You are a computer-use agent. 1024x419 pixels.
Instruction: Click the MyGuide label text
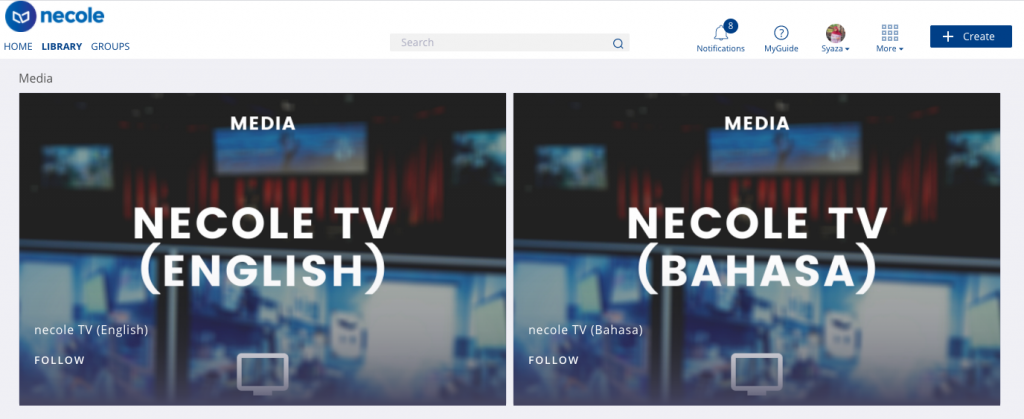pos(781,48)
